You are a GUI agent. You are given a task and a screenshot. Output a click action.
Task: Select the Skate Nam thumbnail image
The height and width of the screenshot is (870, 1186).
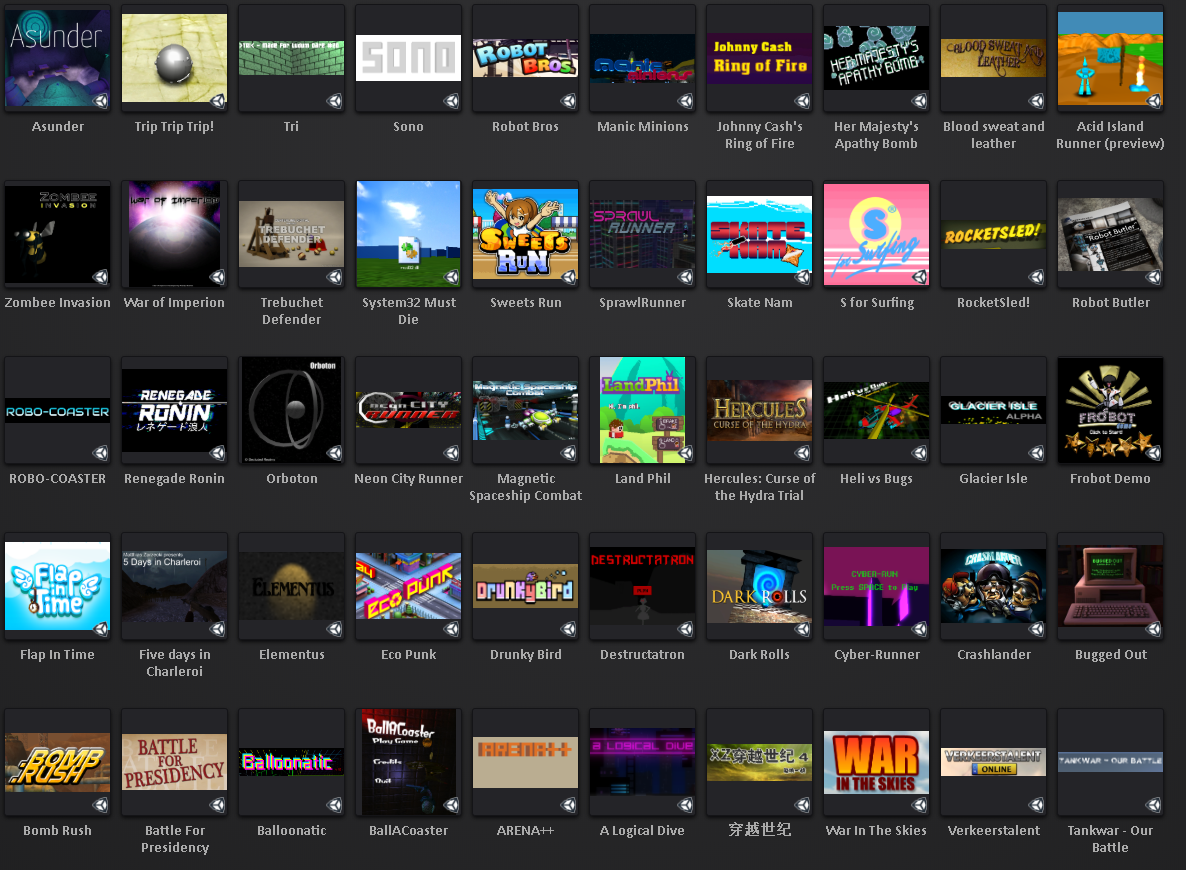[759, 234]
